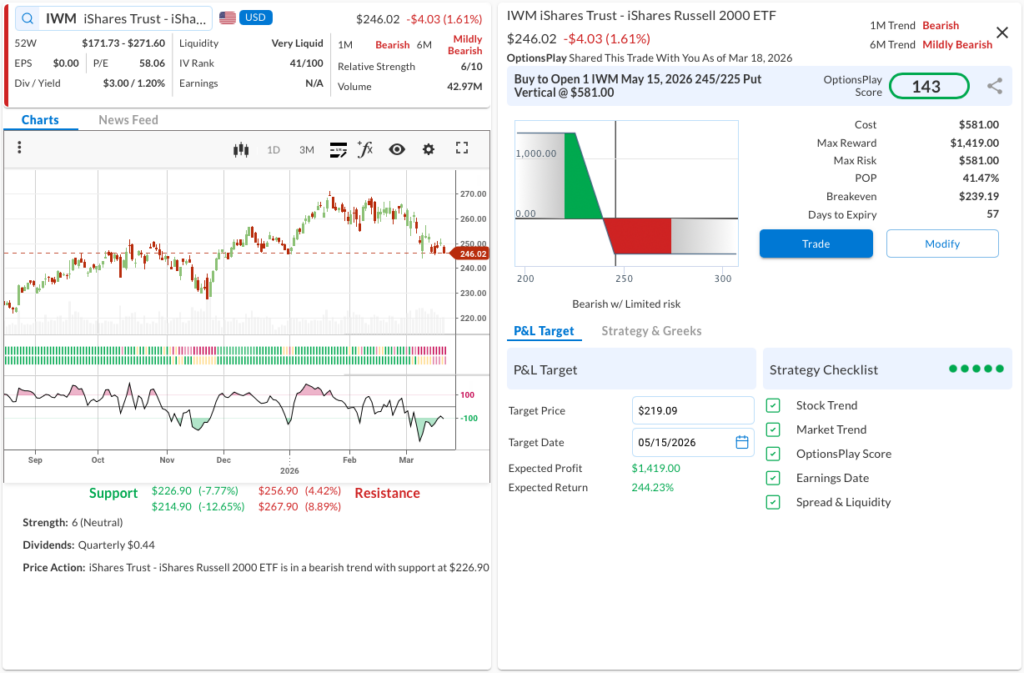The height and width of the screenshot is (673, 1024).
Task: Toggle the Spread & Liquidity checkbox
Action: coord(773,502)
